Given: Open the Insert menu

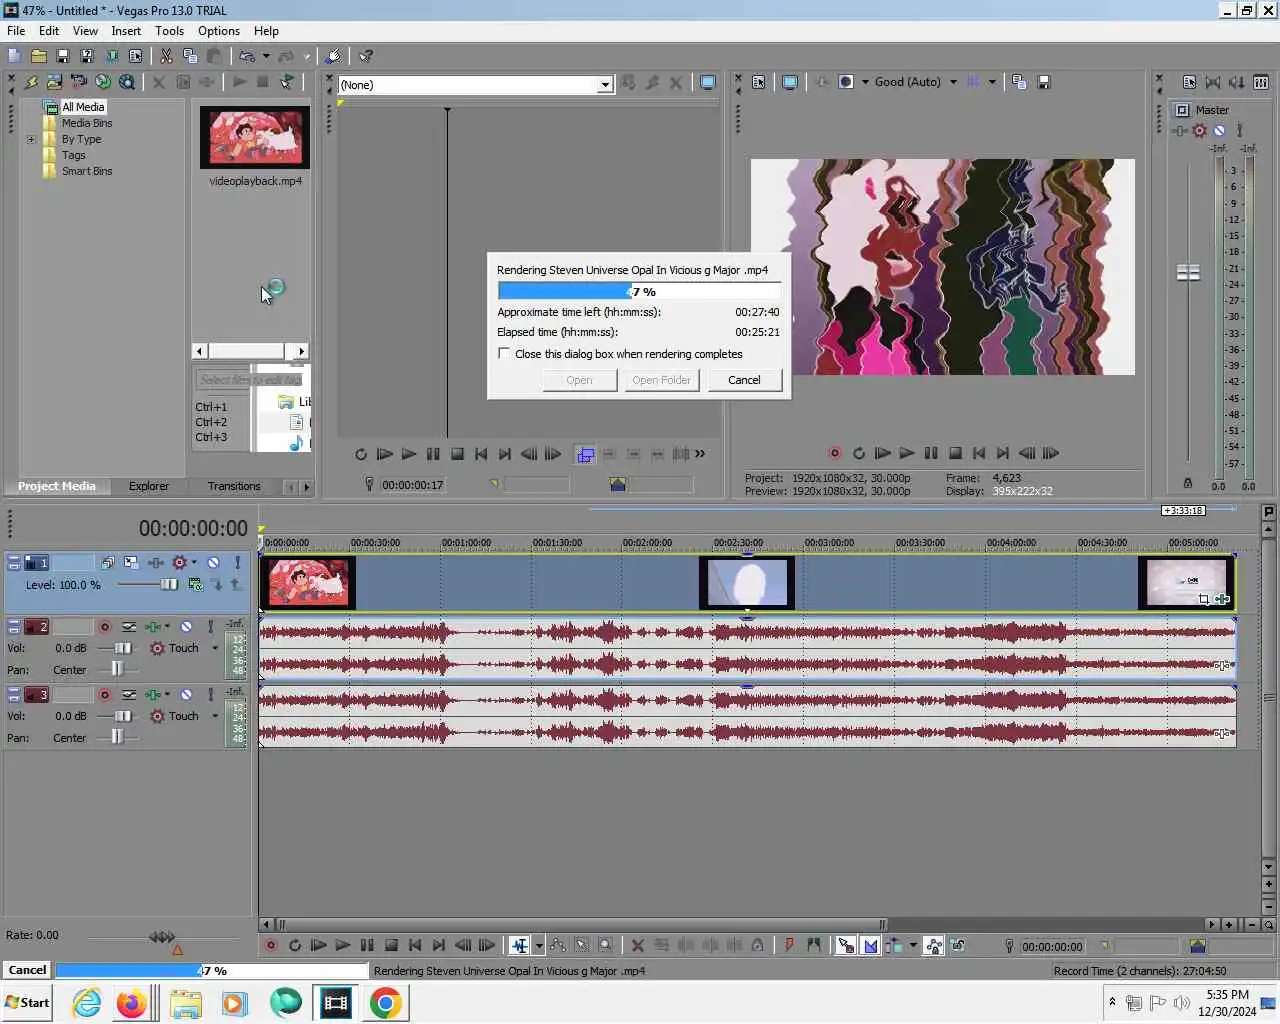Looking at the screenshot, I should [126, 31].
